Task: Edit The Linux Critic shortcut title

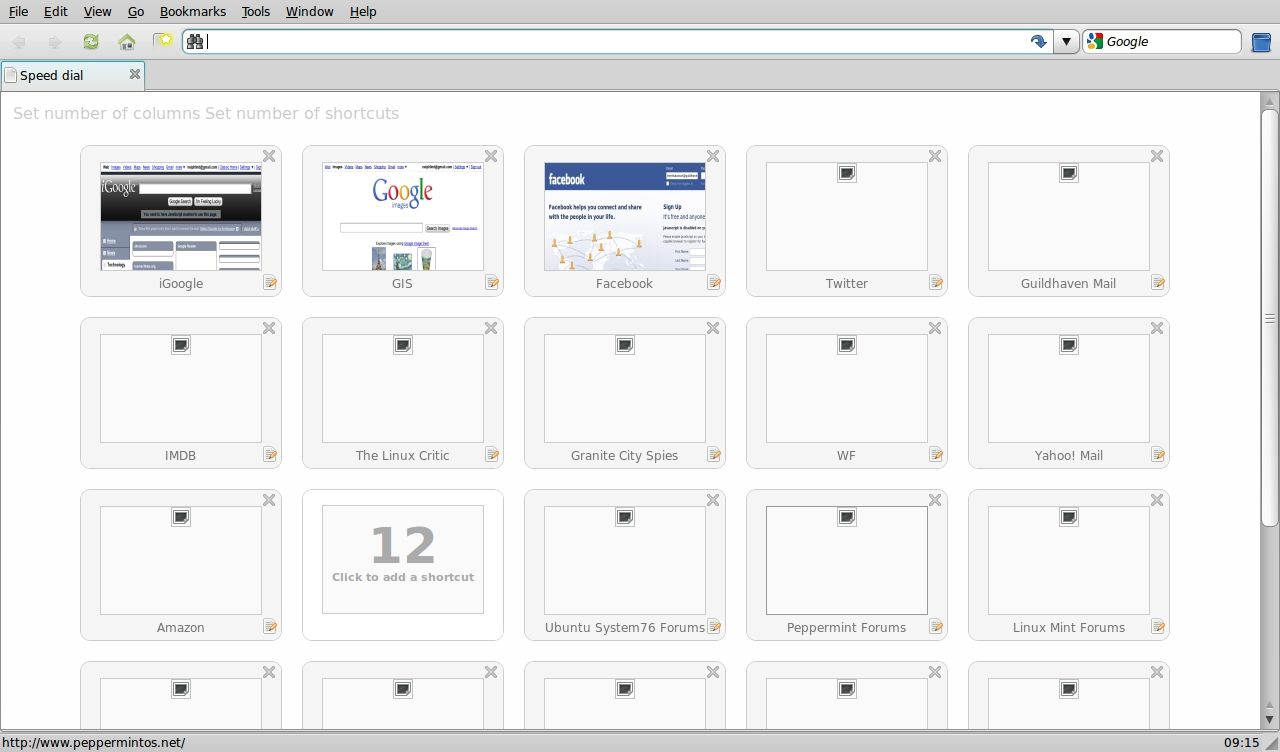Action: (x=492, y=455)
